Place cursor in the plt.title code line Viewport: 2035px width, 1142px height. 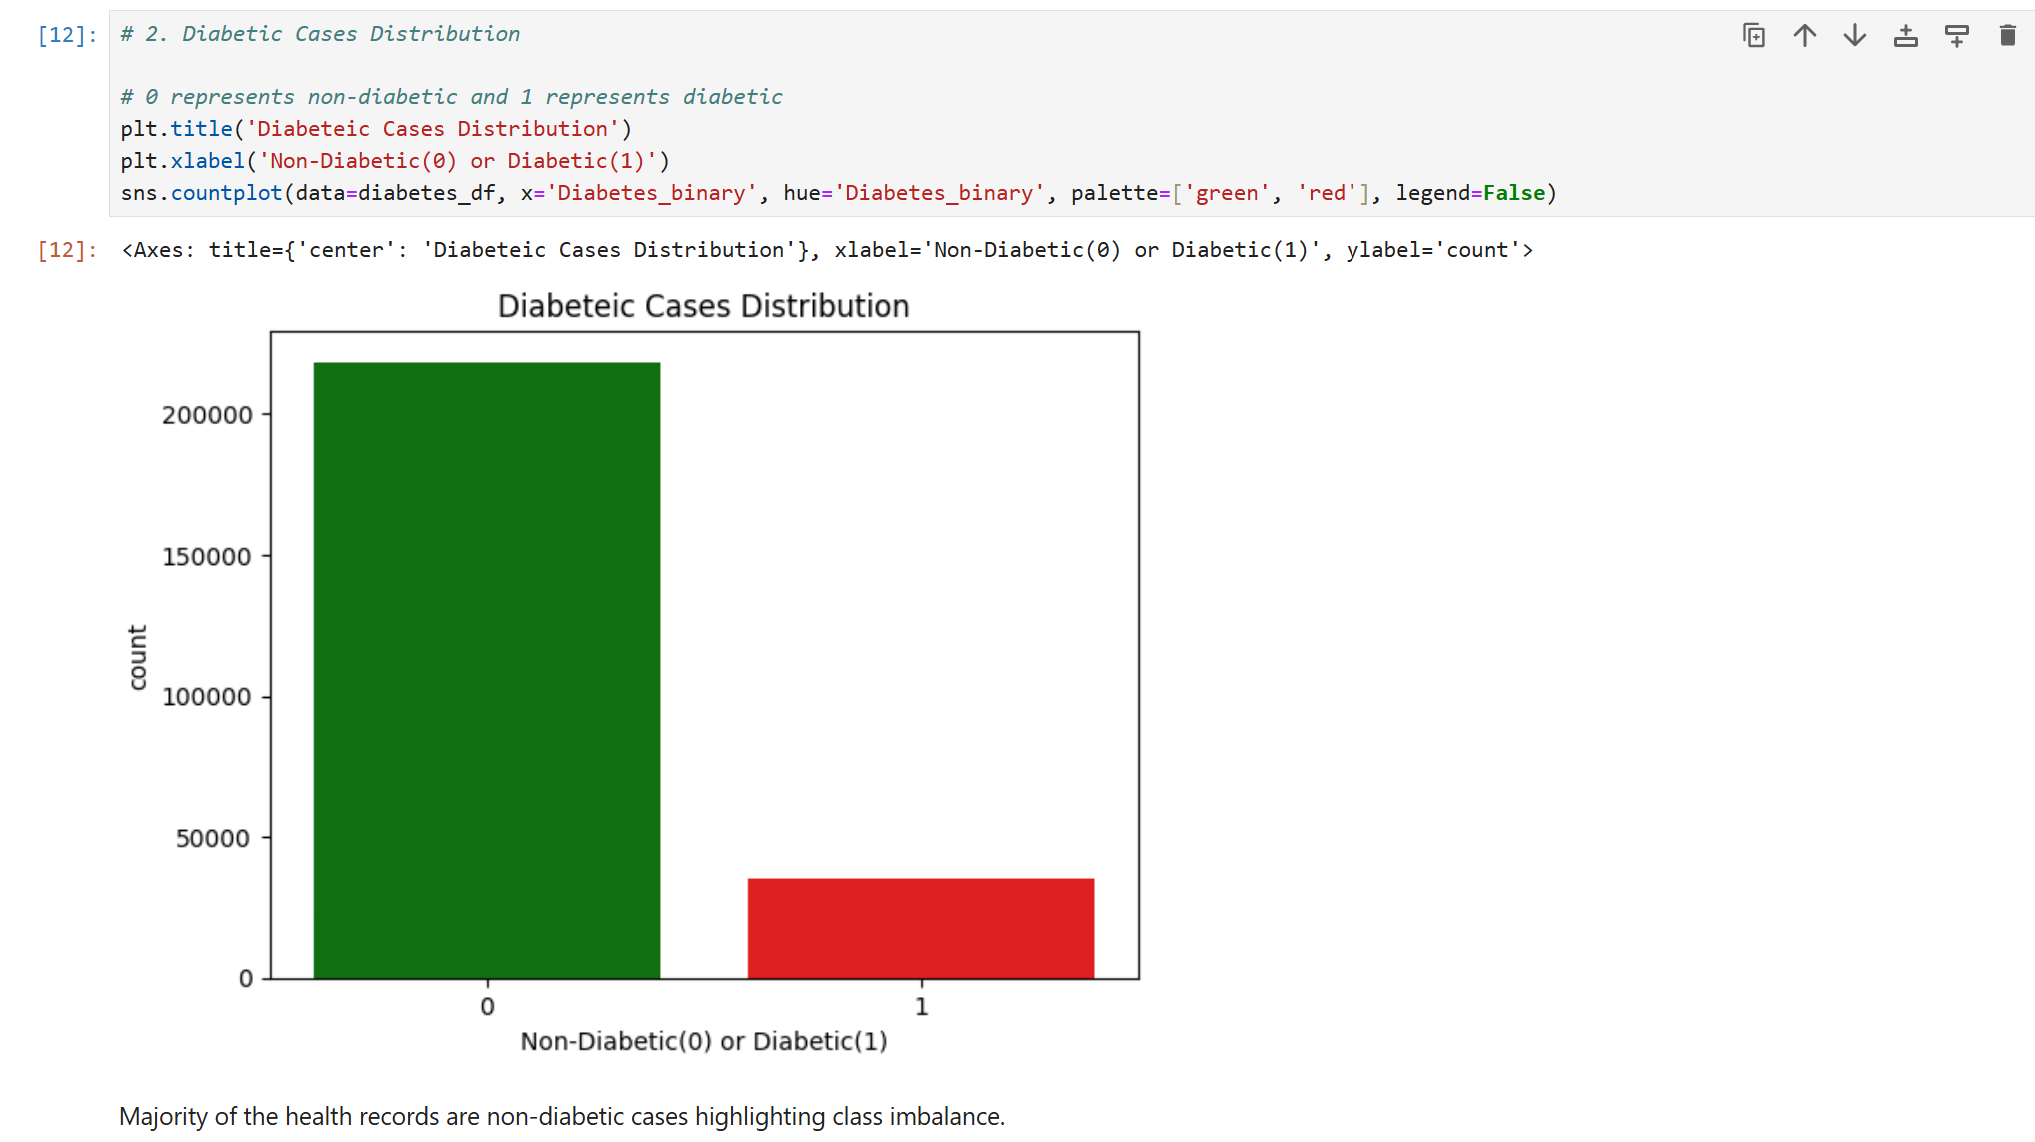click(375, 129)
